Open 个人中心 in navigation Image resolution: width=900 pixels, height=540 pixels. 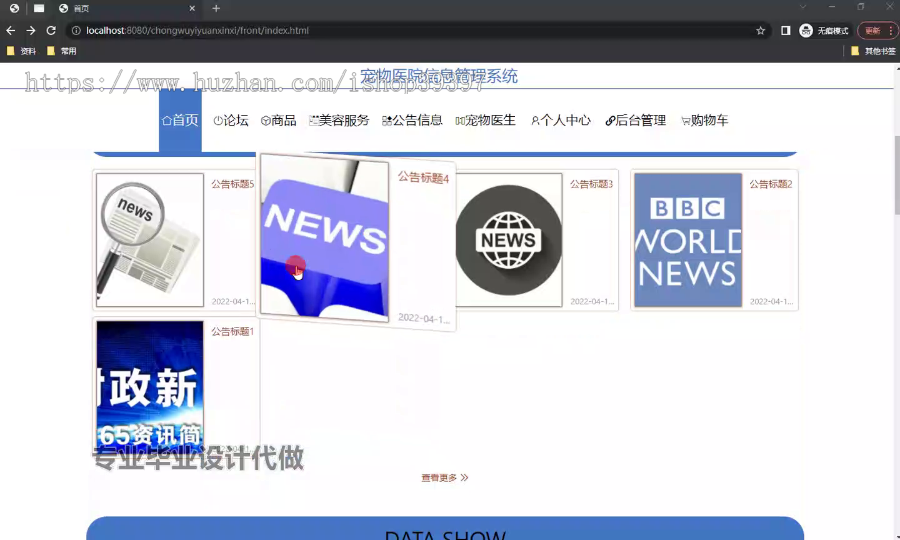point(560,120)
